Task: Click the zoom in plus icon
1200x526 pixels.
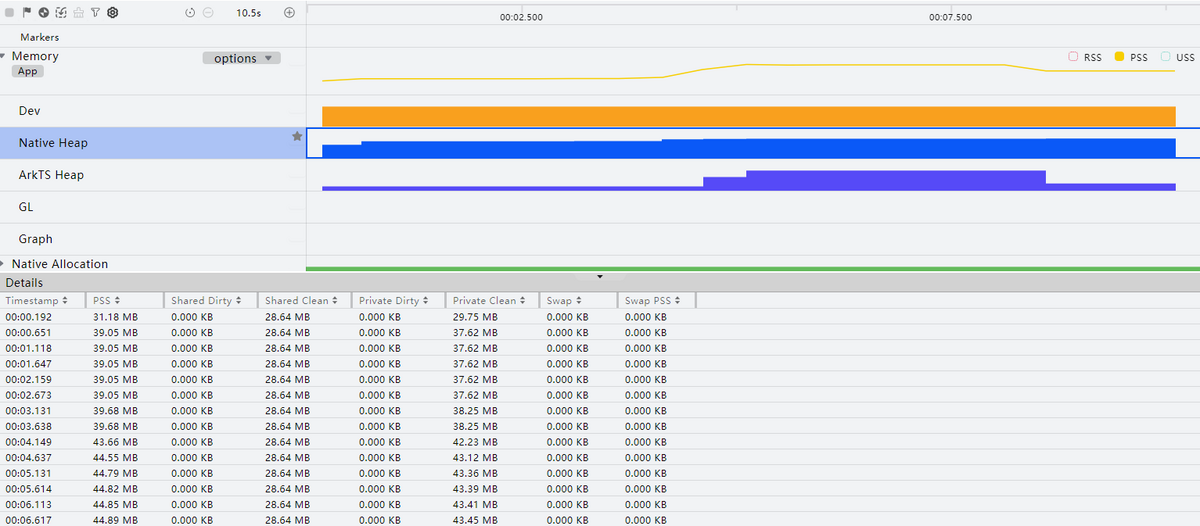Action: click(x=289, y=13)
